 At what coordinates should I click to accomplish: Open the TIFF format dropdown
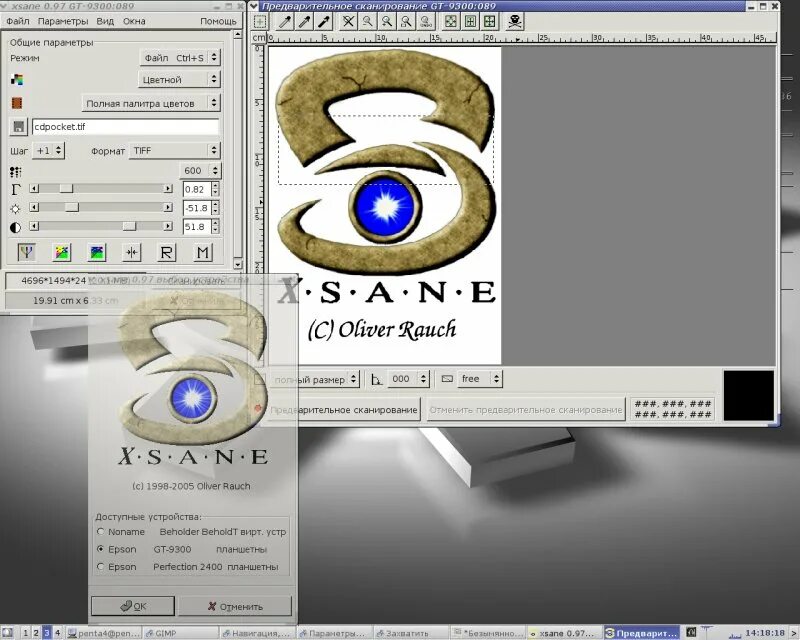click(174, 151)
